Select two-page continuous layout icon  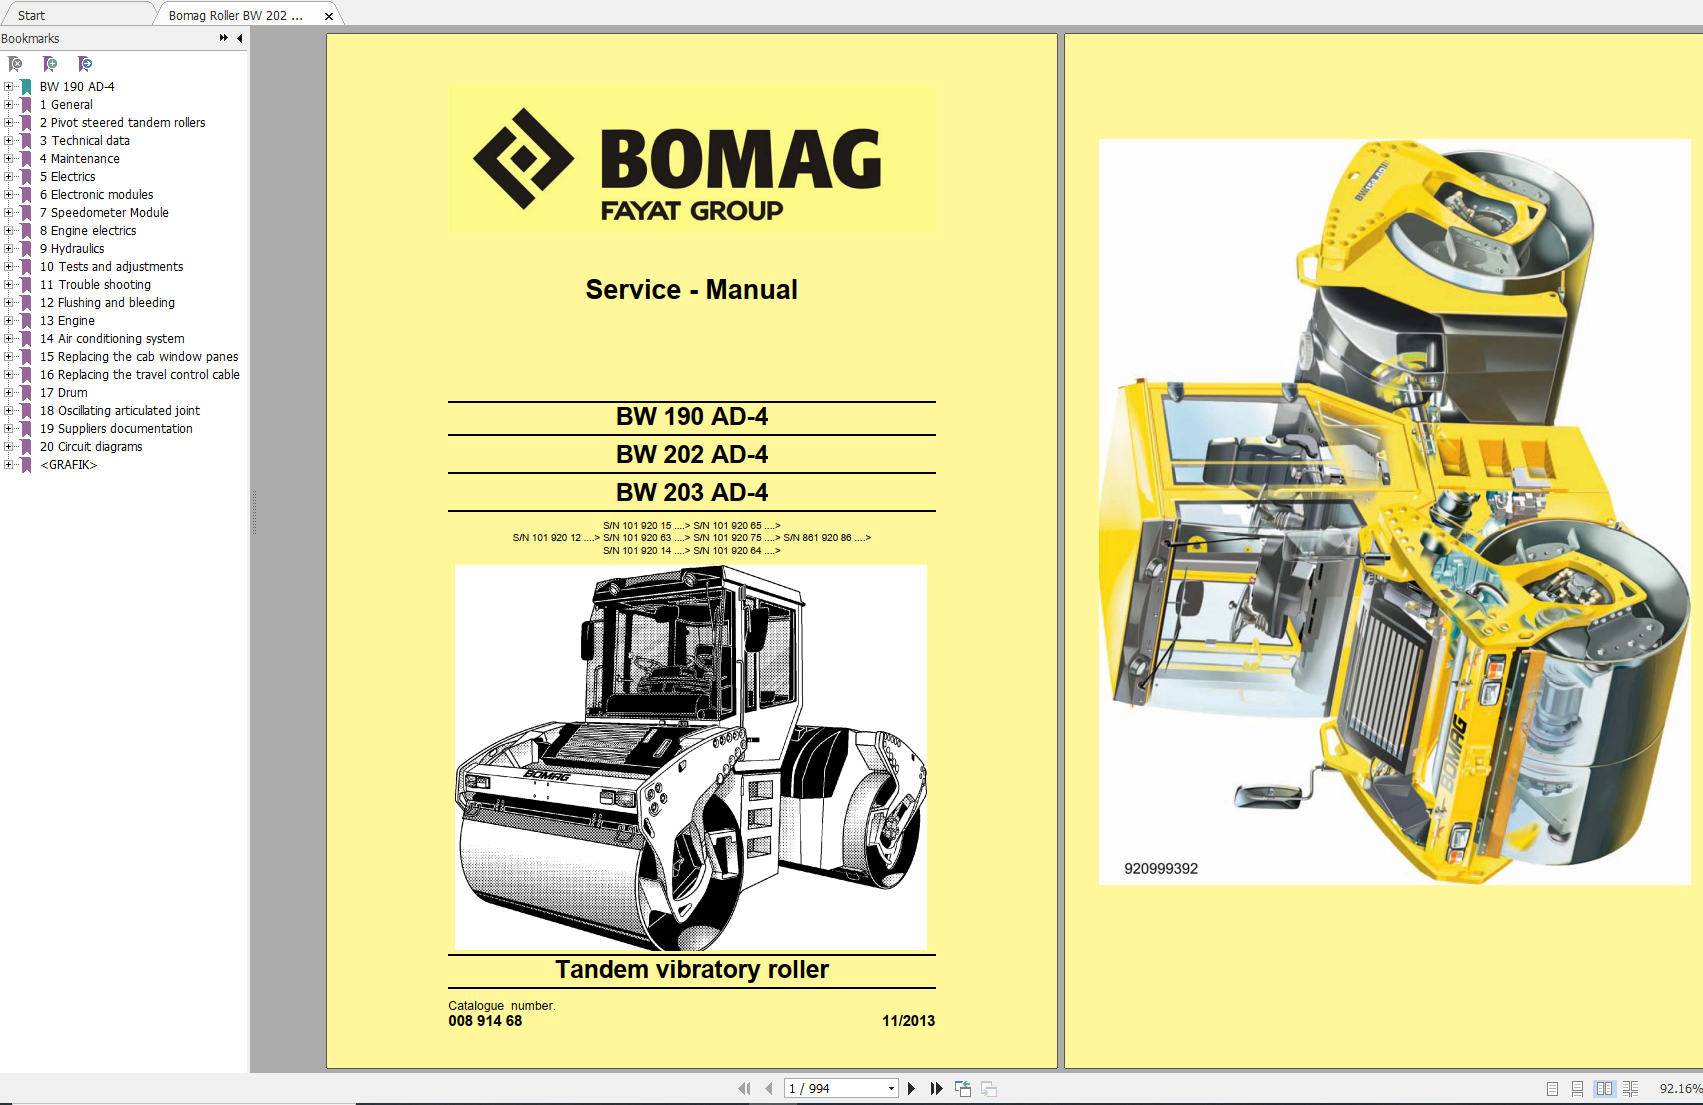pos(1630,1088)
